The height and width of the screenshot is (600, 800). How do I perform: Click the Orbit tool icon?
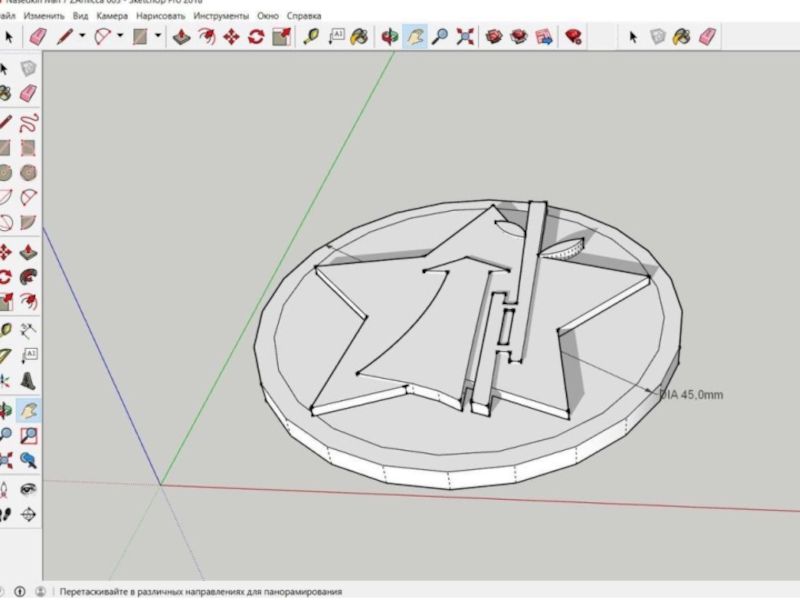(390, 37)
